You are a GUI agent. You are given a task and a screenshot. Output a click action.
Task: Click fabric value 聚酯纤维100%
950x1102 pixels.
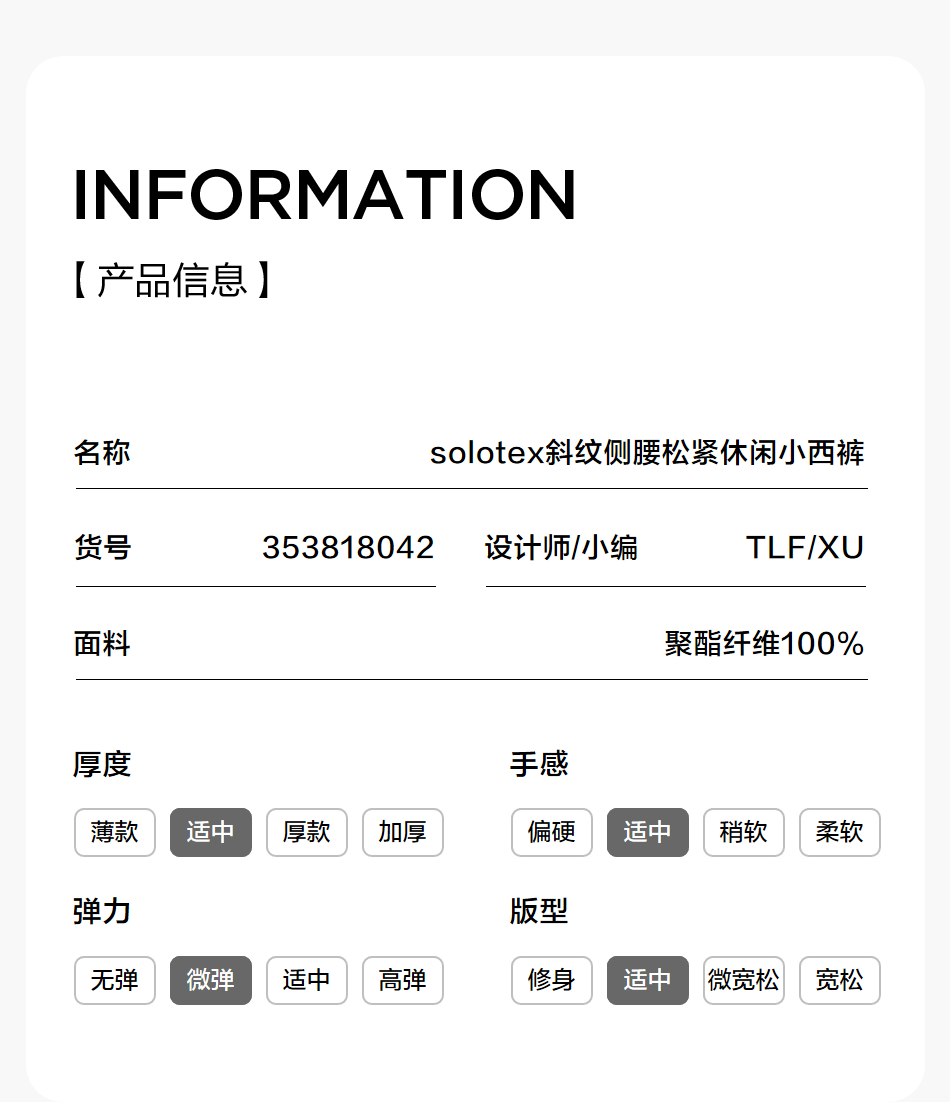tap(764, 644)
